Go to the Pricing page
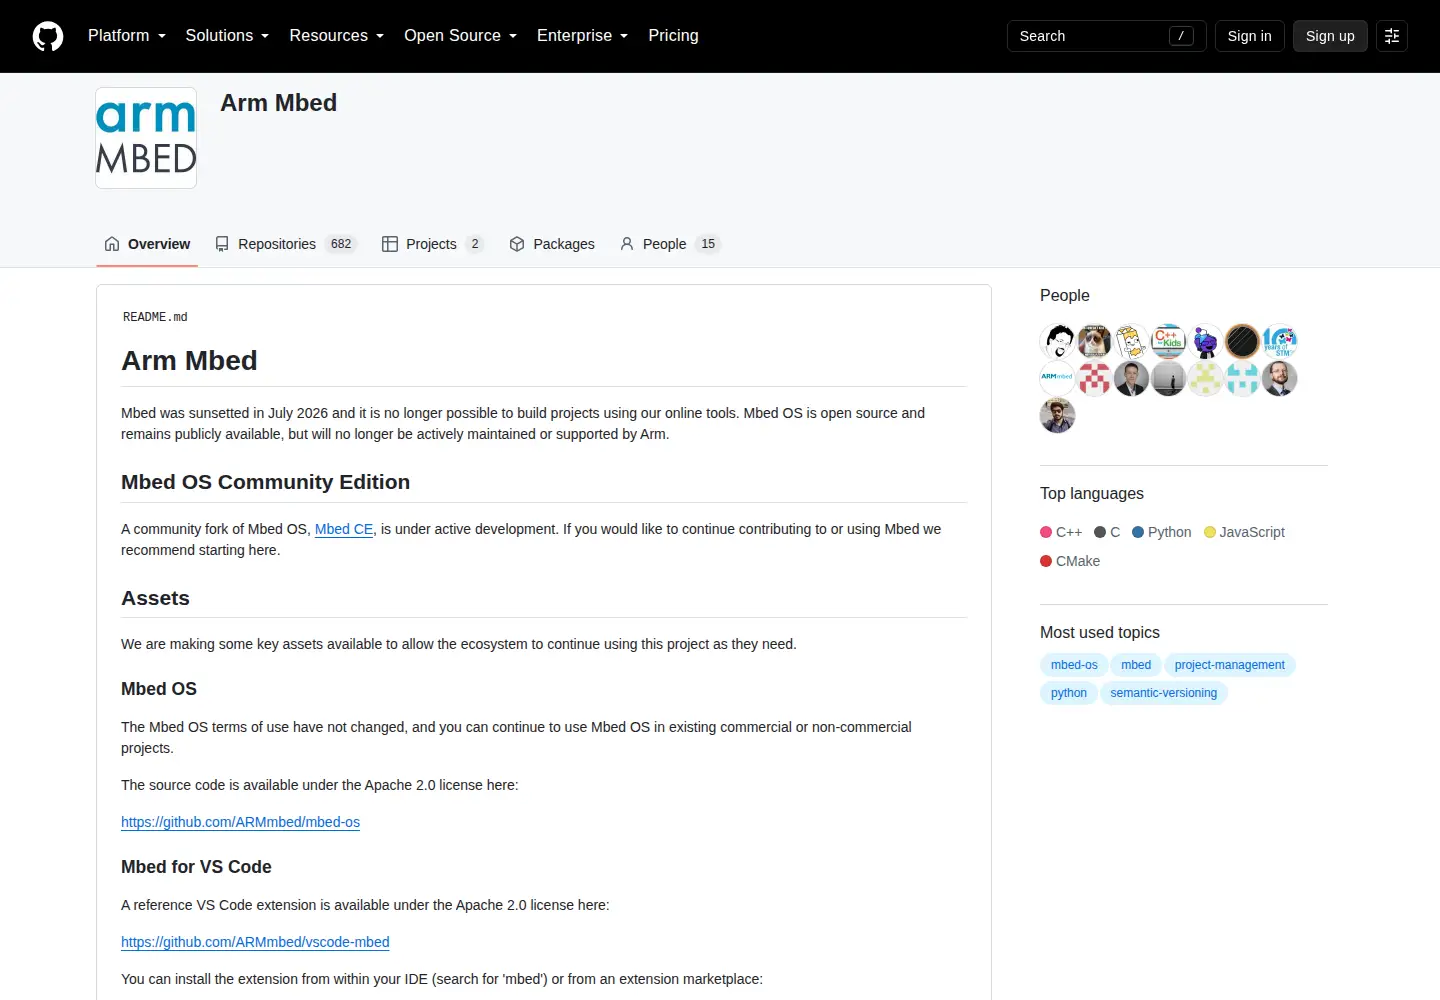The image size is (1440, 1000). (x=673, y=35)
